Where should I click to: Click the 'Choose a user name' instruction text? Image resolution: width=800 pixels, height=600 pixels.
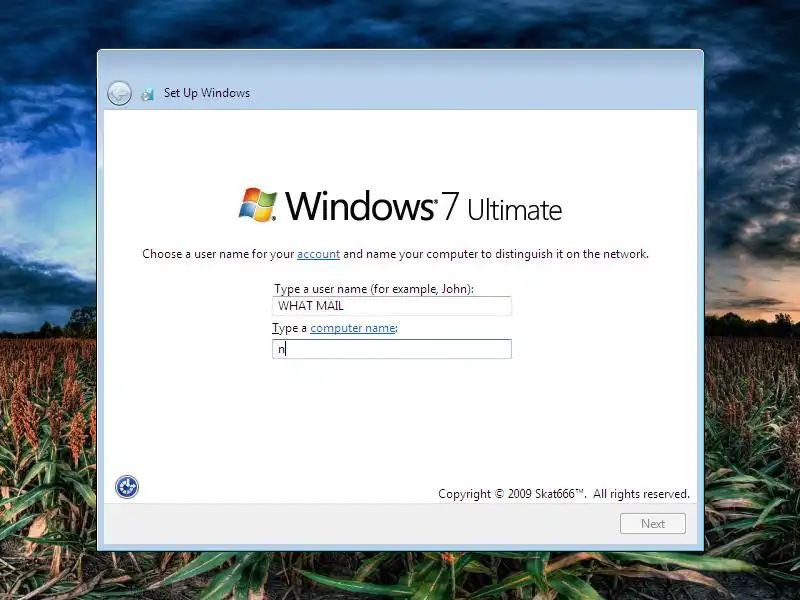395,254
